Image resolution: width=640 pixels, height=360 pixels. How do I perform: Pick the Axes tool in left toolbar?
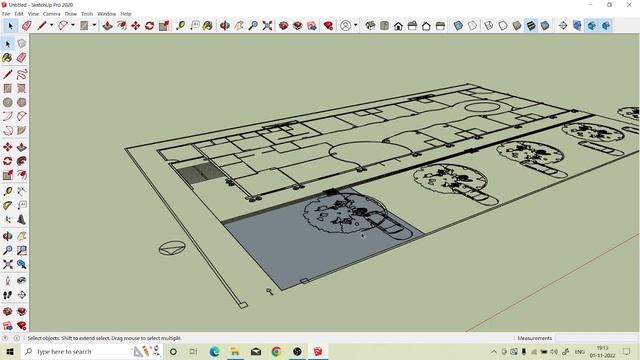click(8, 220)
